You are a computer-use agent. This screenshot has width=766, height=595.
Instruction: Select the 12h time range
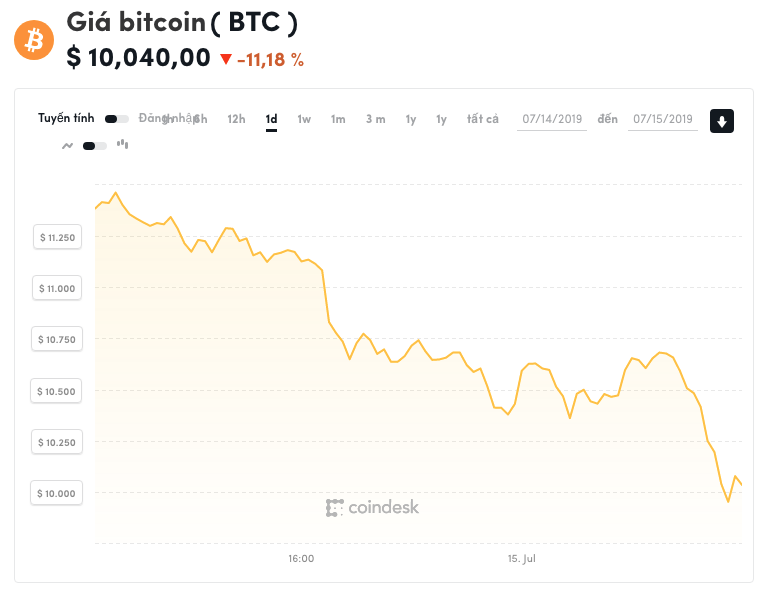pos(236,119)
